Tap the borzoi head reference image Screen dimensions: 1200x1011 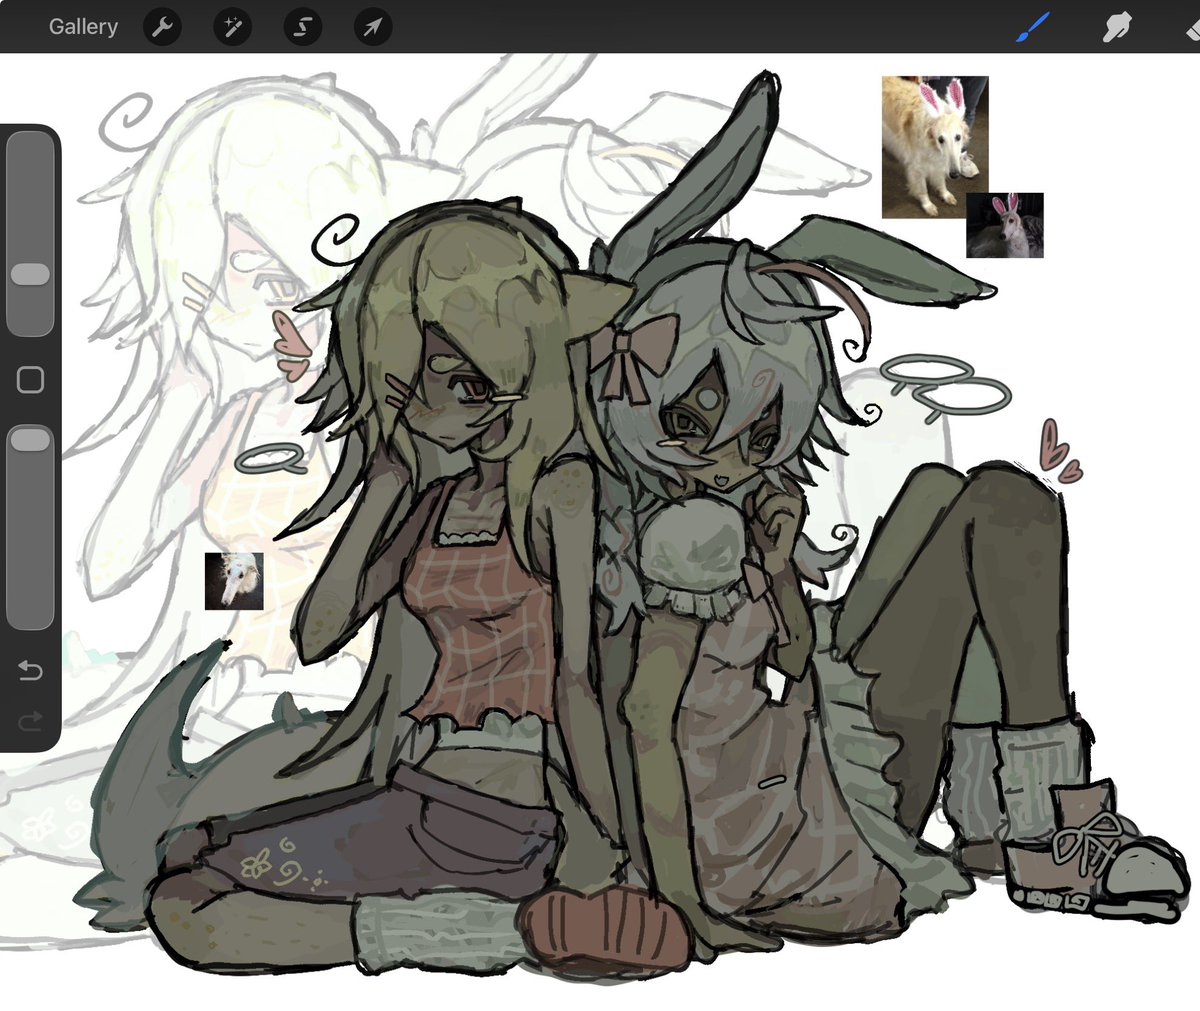click(234, 581)
